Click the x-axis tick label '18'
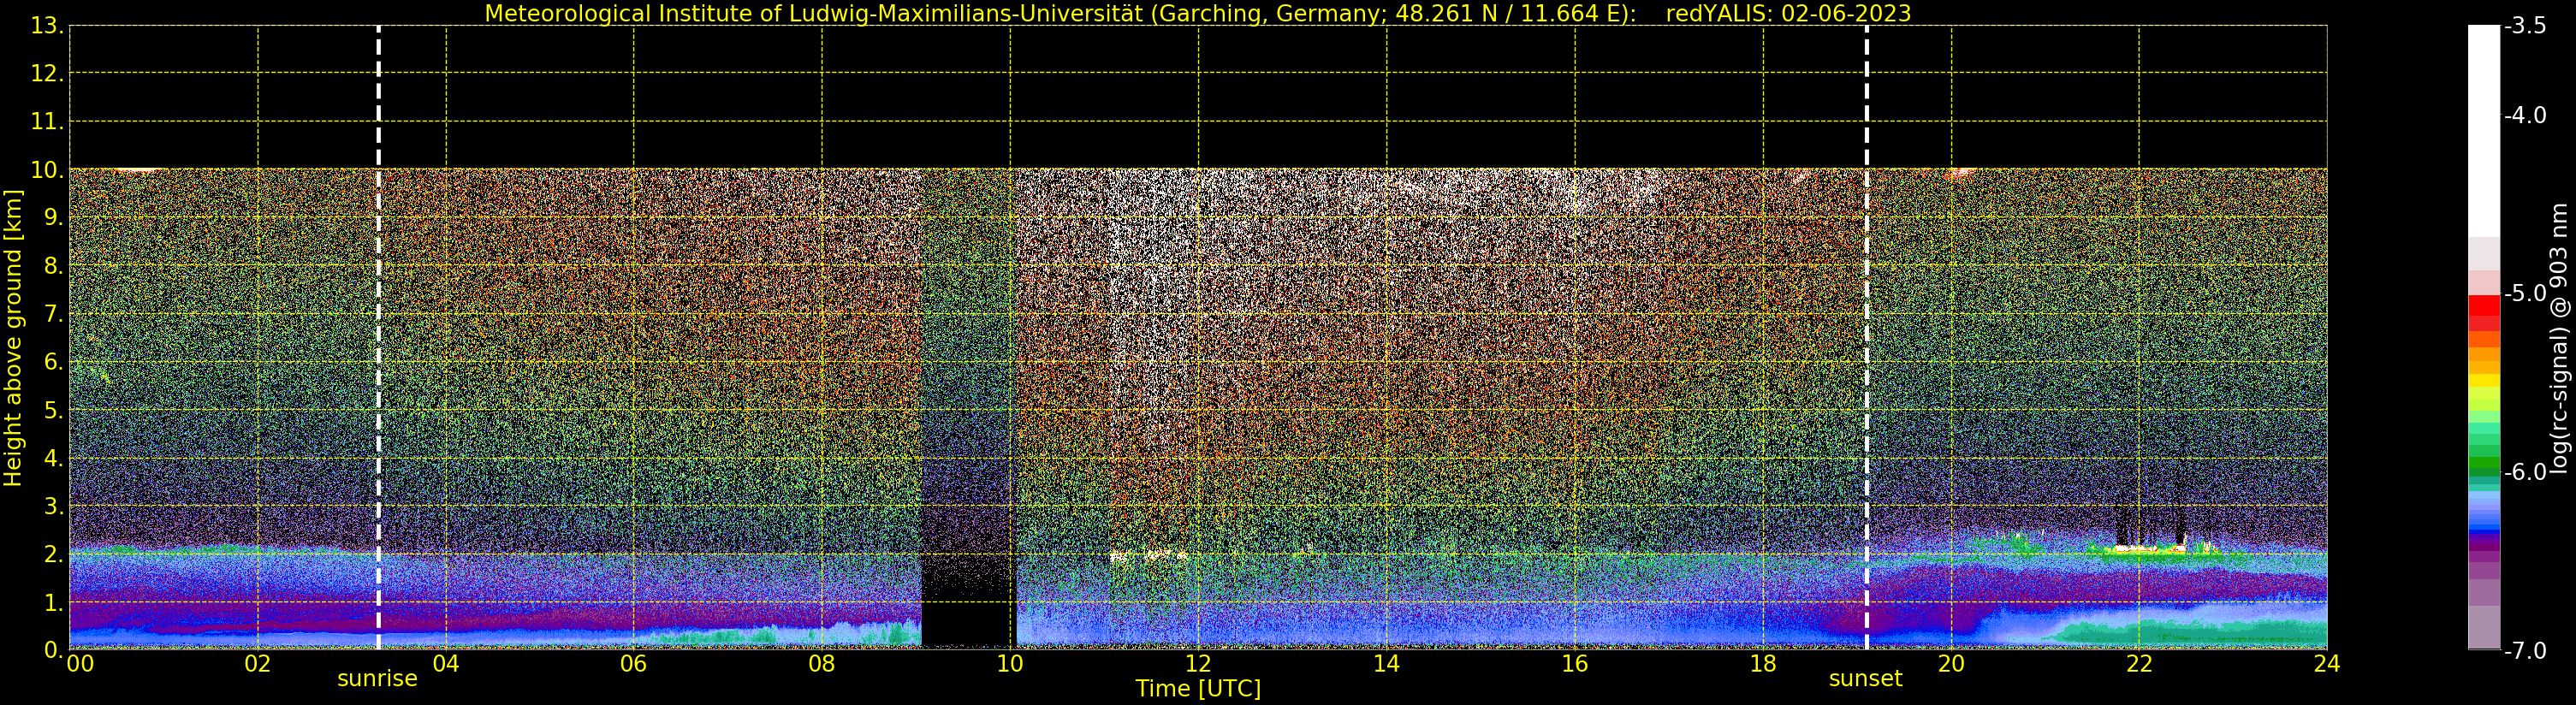 tap(1762, 664)
